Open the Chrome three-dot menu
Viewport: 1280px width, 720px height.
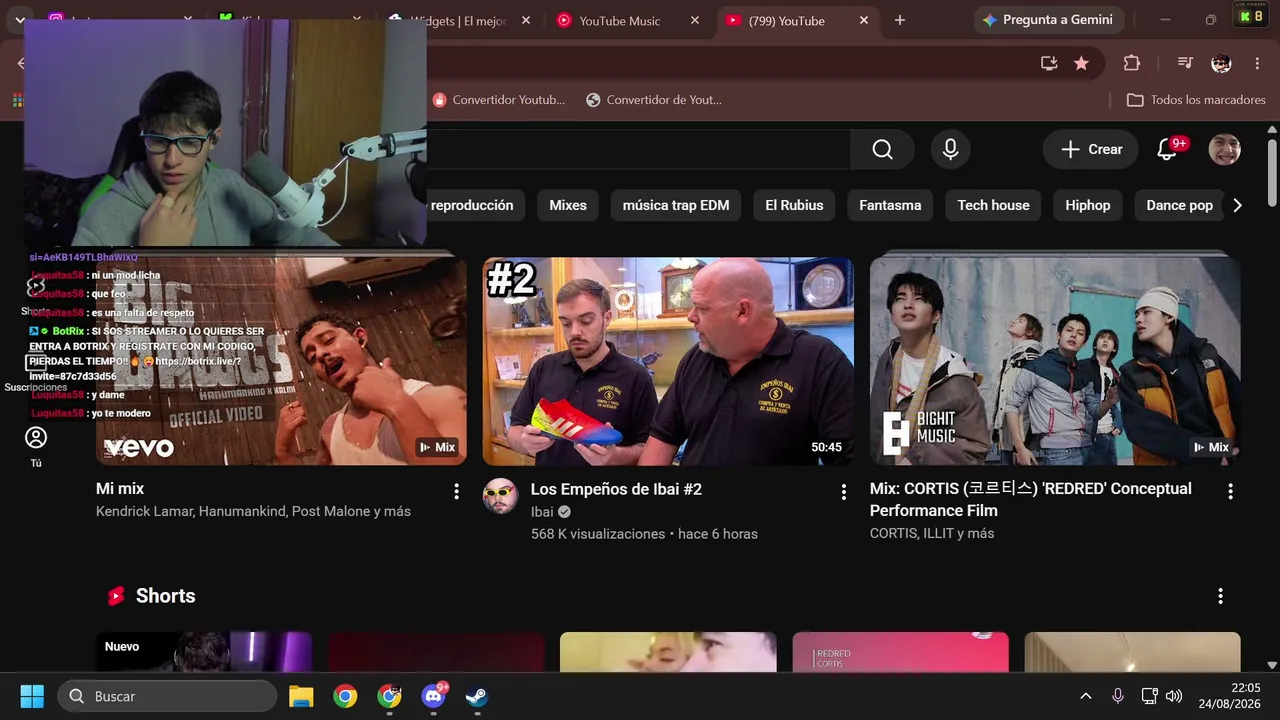point(1257,63)
